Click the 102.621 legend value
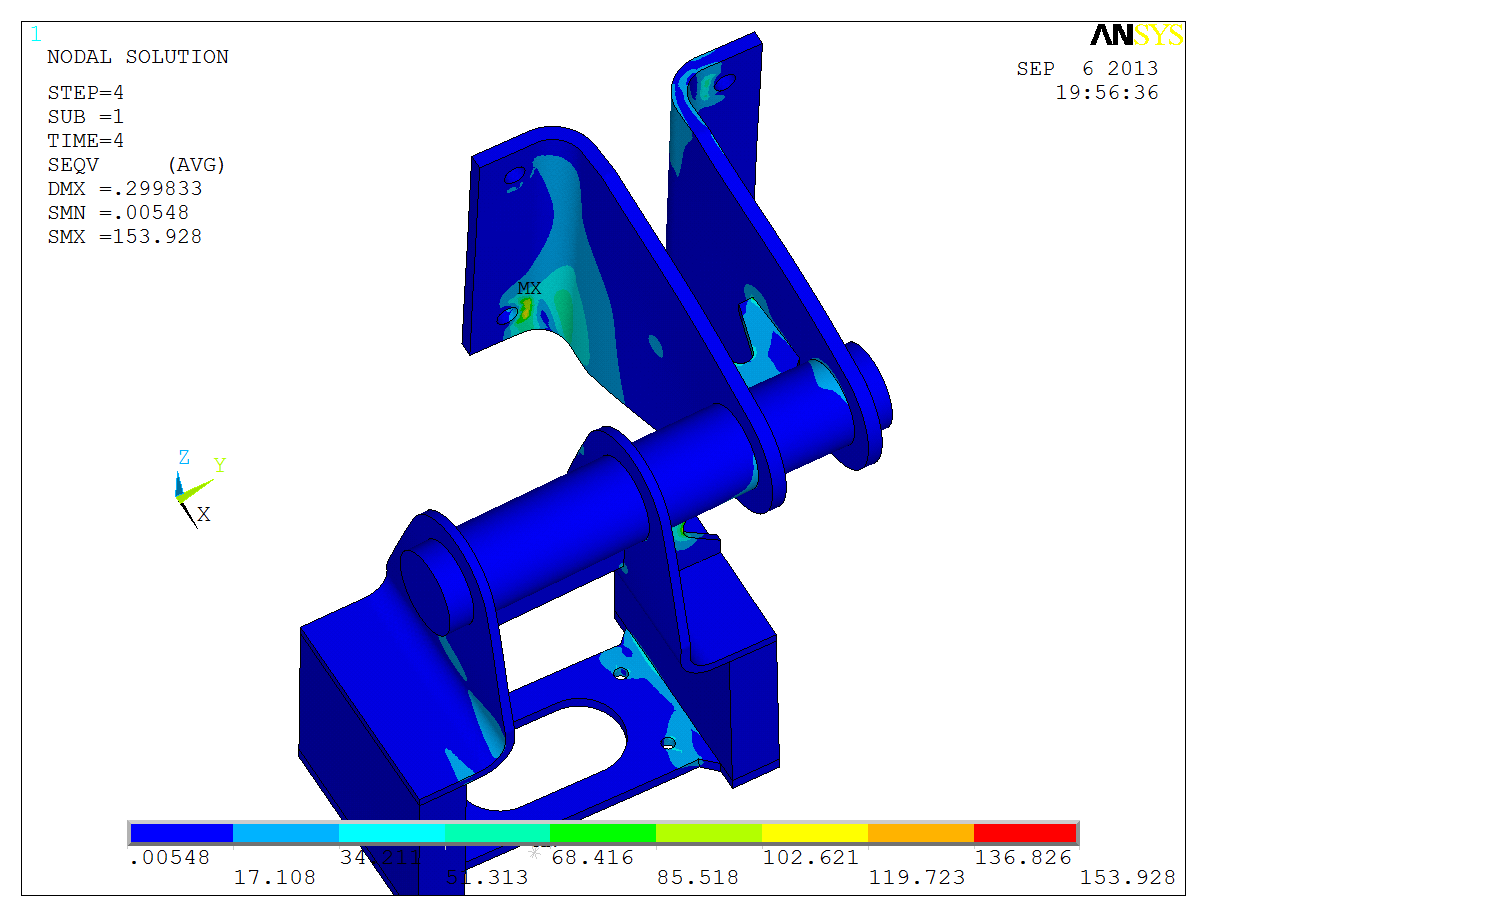This screenshot has height=917, width=1487. click(x=811, y=858)
